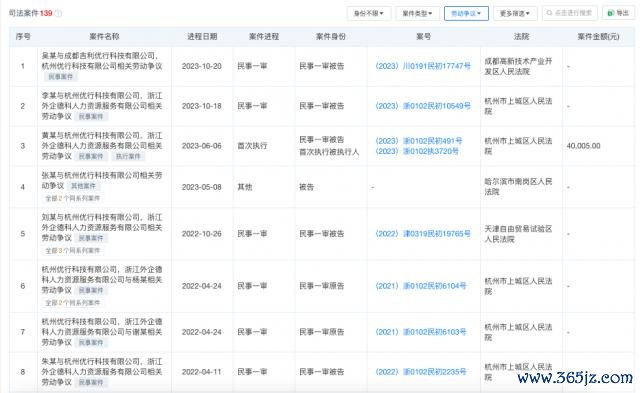This screenshot has height=393, width=640.
Task: Click the 序号 column header
Action: 23,36
